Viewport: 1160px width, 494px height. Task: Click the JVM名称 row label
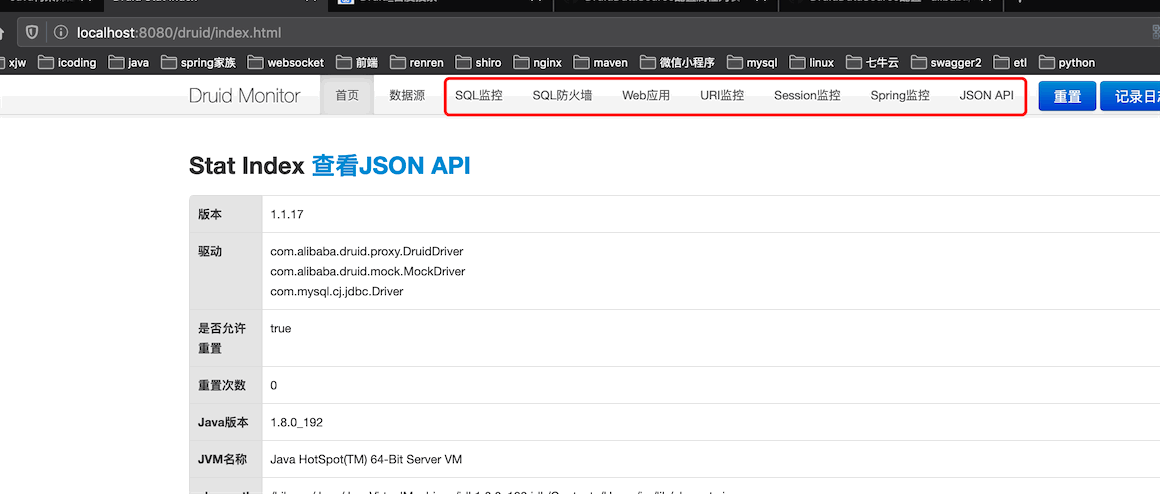[x=224, y=459]
